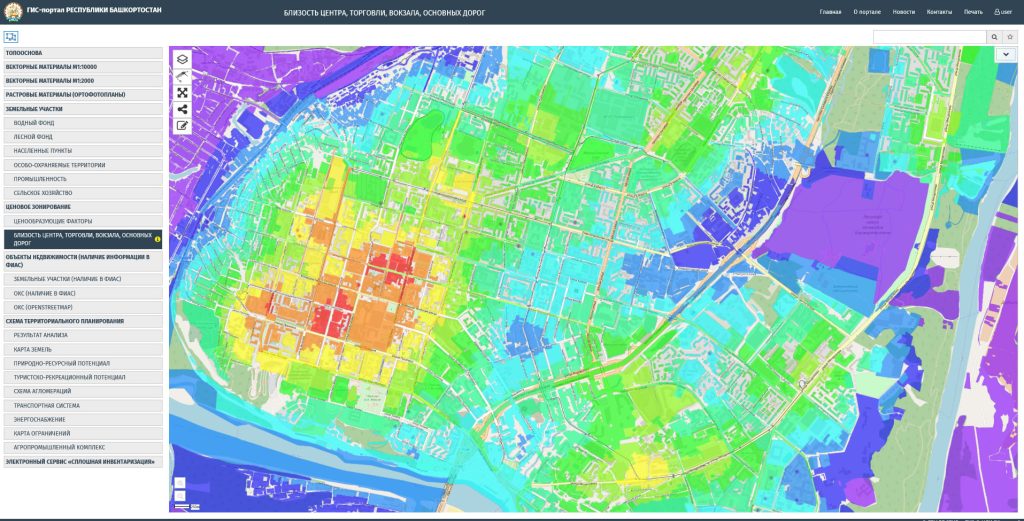The height and width of the screenshot is (521, 1024).
Task: Activate the measurement tool on the map
Action: pos(183,76)
